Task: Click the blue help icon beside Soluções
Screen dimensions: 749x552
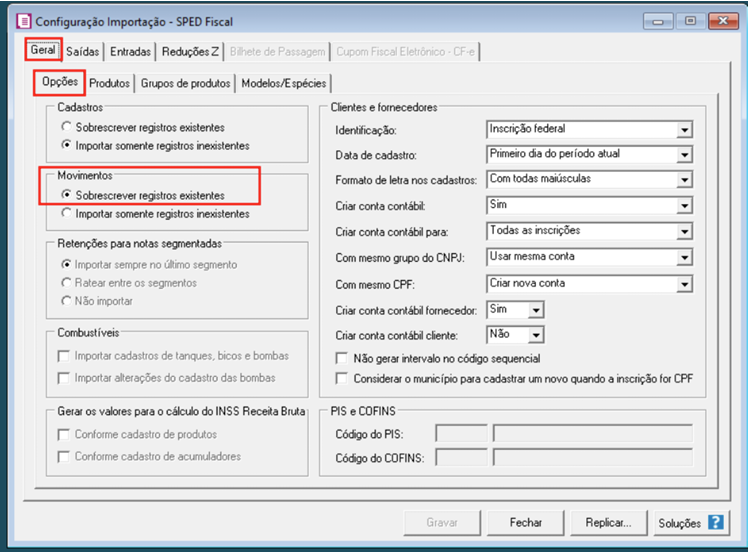Action: pos(715,522)
